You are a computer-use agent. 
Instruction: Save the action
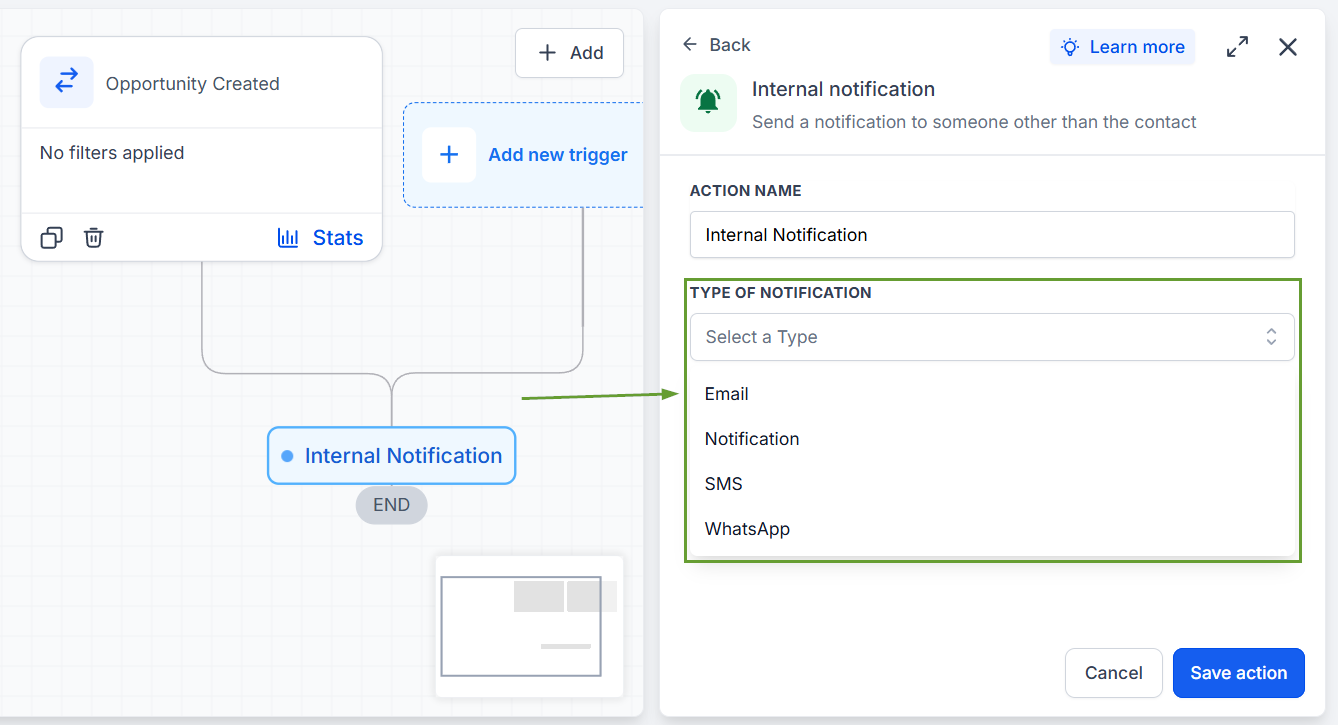click(x=1239, y=673)
